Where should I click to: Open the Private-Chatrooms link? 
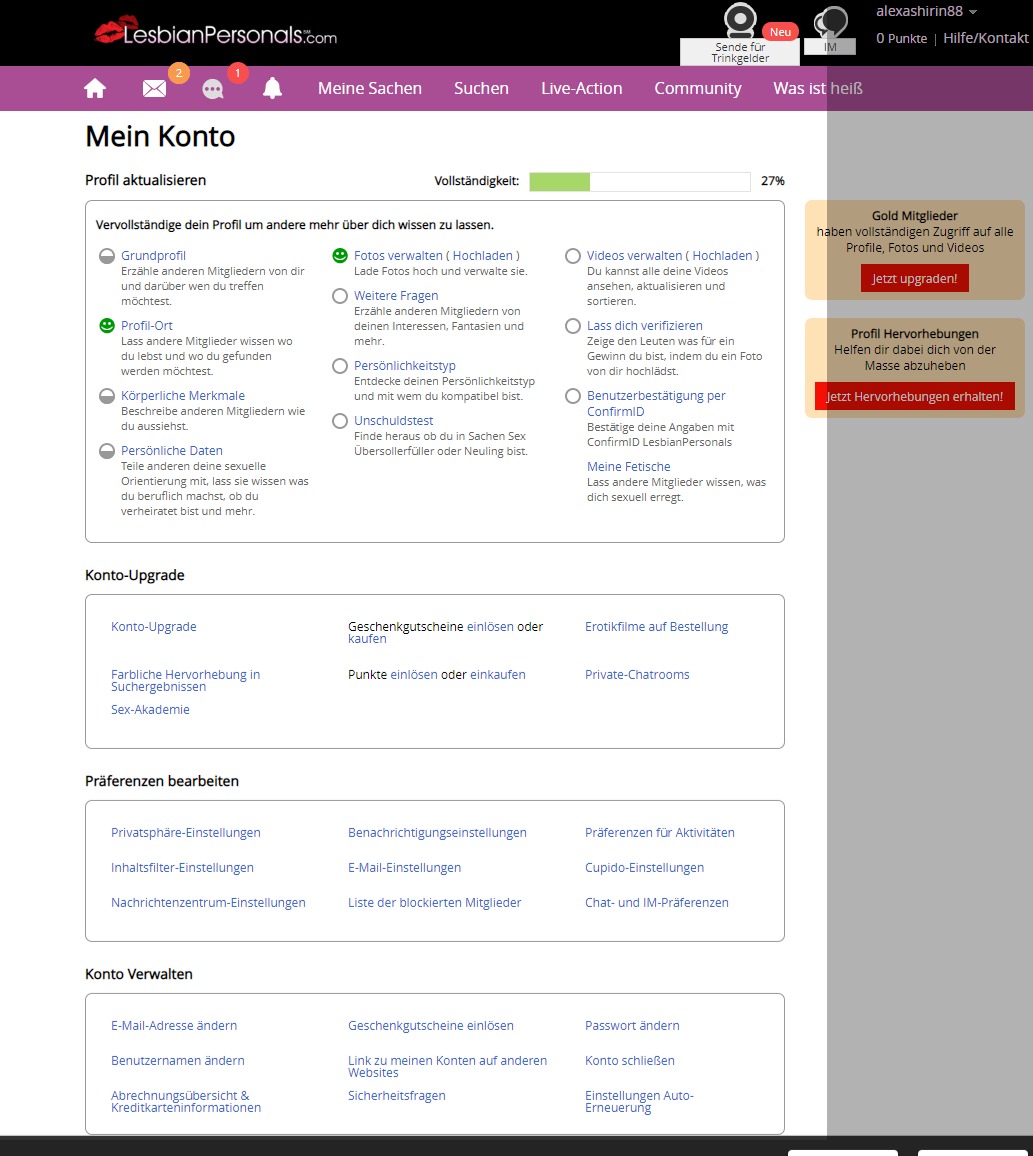coord(637,675)
